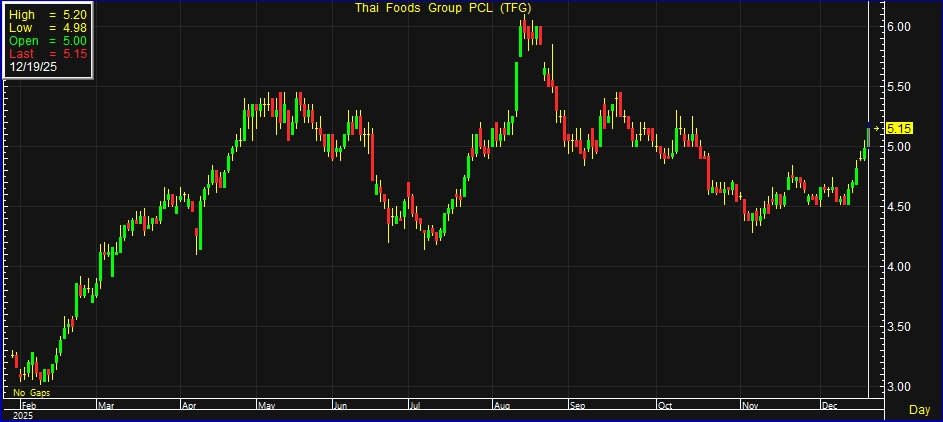Image resolution: width=943 pixels, height=422 pixels.
Task: Click the yellow 5.15 last price marker
Action: click(x=899, y=128)
